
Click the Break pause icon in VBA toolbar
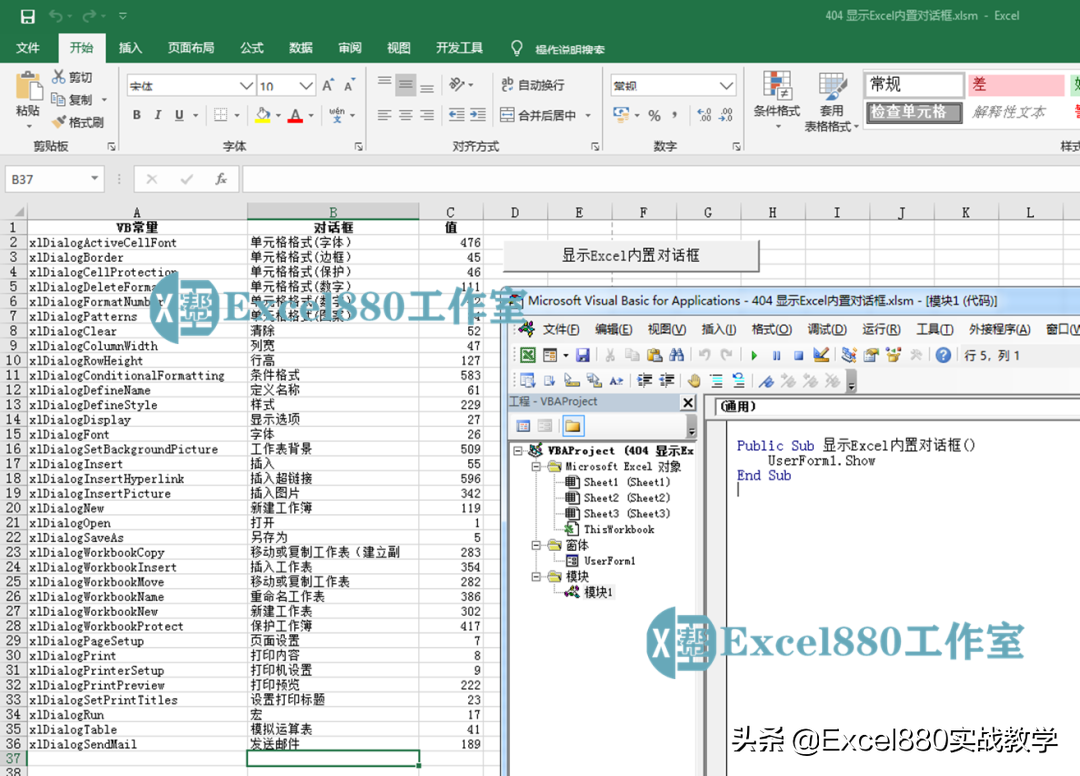(776, 355)
